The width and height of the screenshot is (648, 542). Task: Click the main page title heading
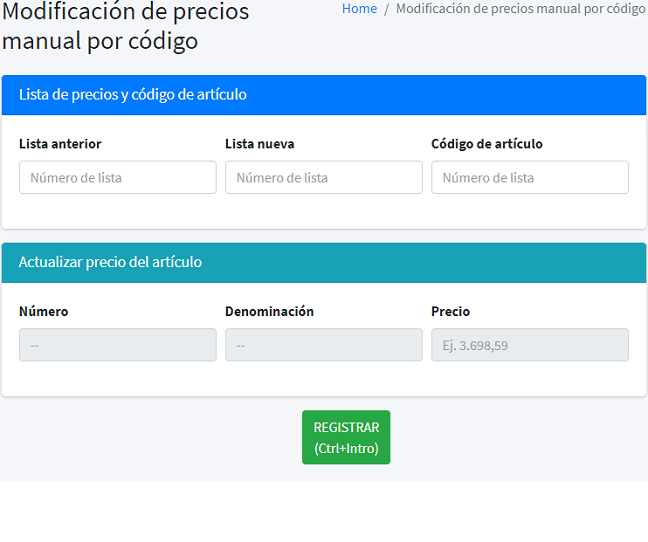[125, 27]
